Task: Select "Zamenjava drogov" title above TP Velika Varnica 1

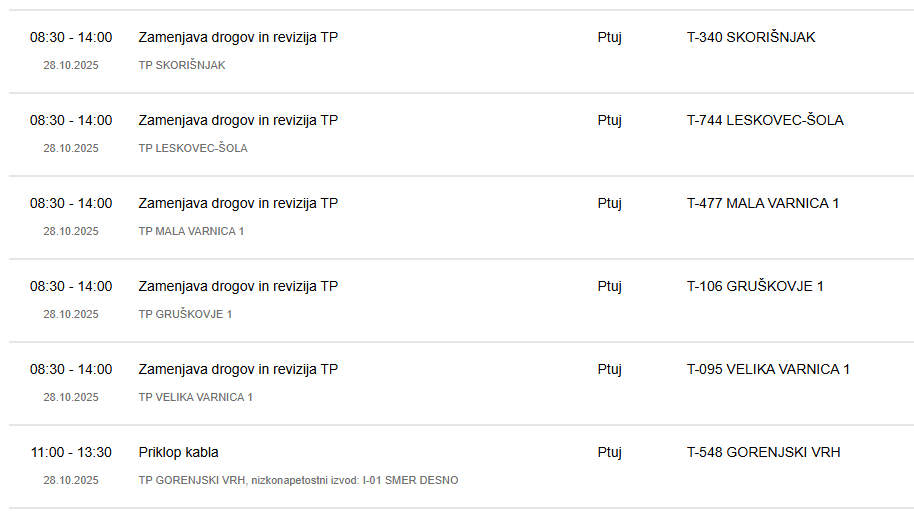Action: coord(238,370)
